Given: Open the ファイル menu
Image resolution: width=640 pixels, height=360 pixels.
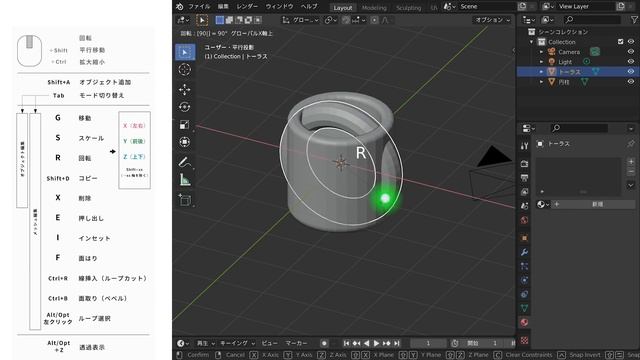Looking at the screenshot, I should click(x=199, y=7).
